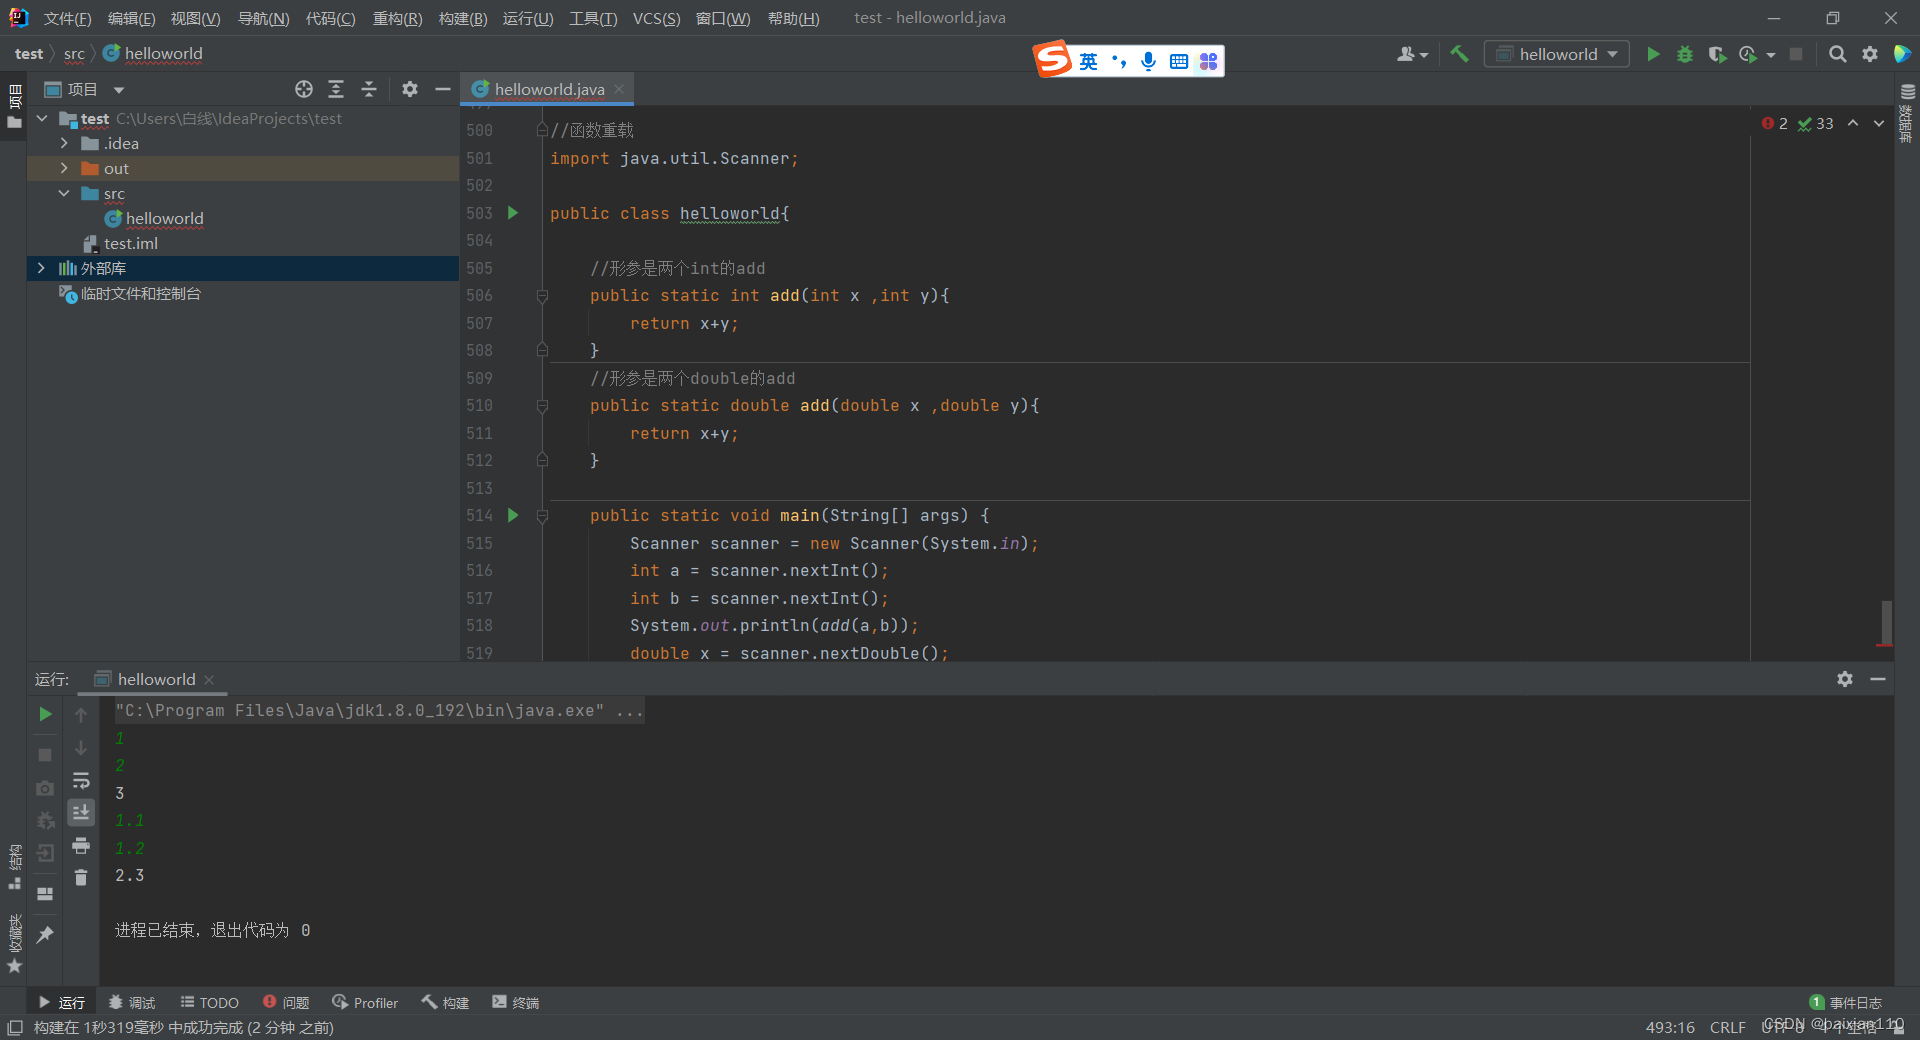Switch to helloworld.java editor tab
The image size is (1920, 1040).
(548, 89)
